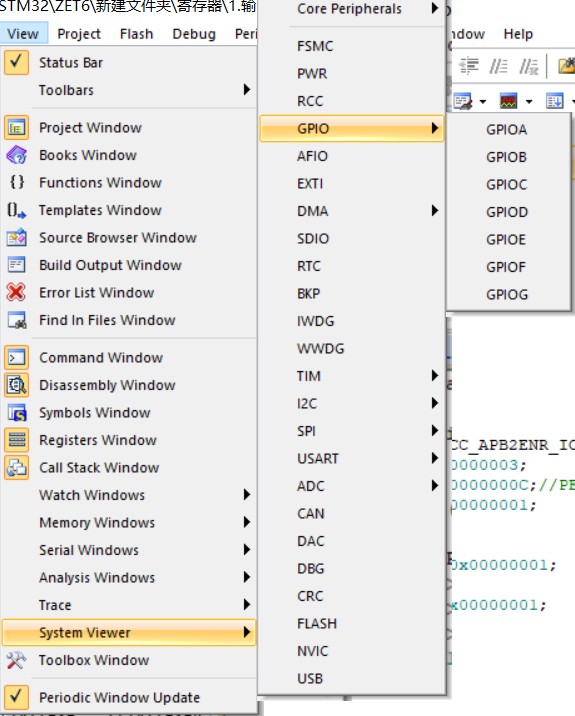This screenshot has width=575, height=716.
Task: Expand the Toolbars submenu arrow
Action: pyautogui.click(x=247, y=90)
